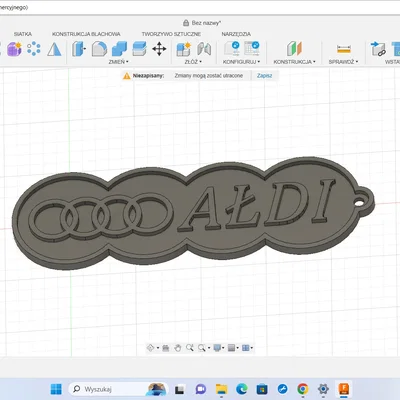The height and width of the screenshot is (400, 400).
Task: Click the Zapisz save link
Action: (264, 76)
